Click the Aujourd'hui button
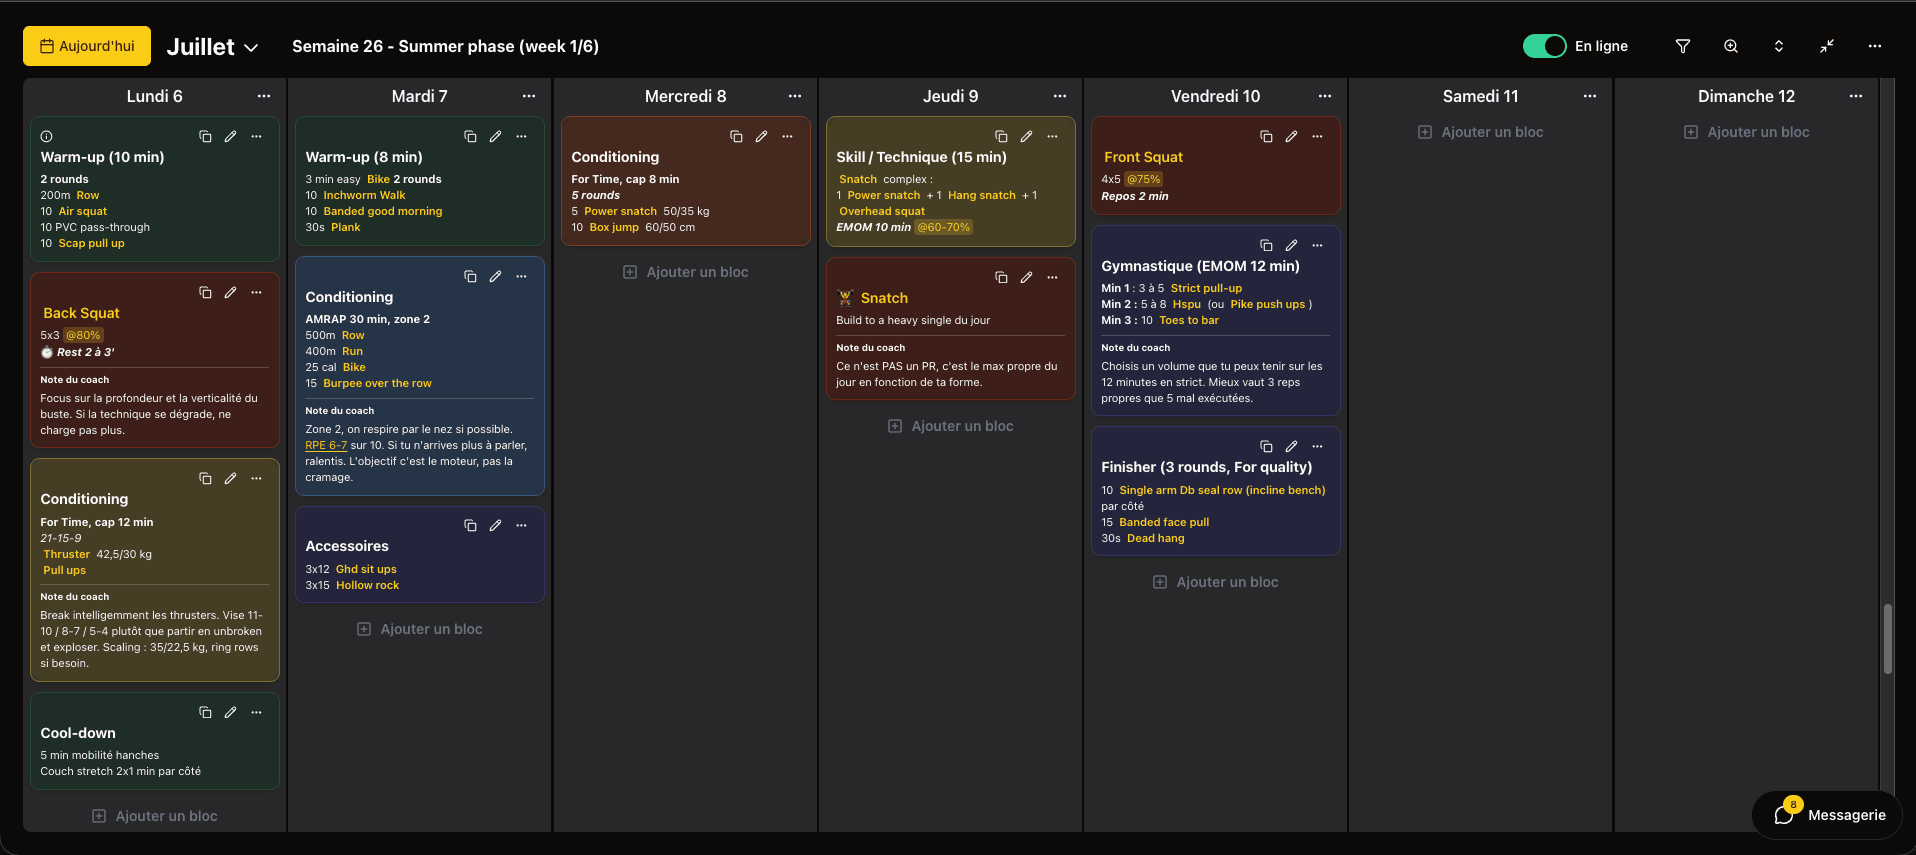The image size is (1916, 855). [x=87, y=46]
